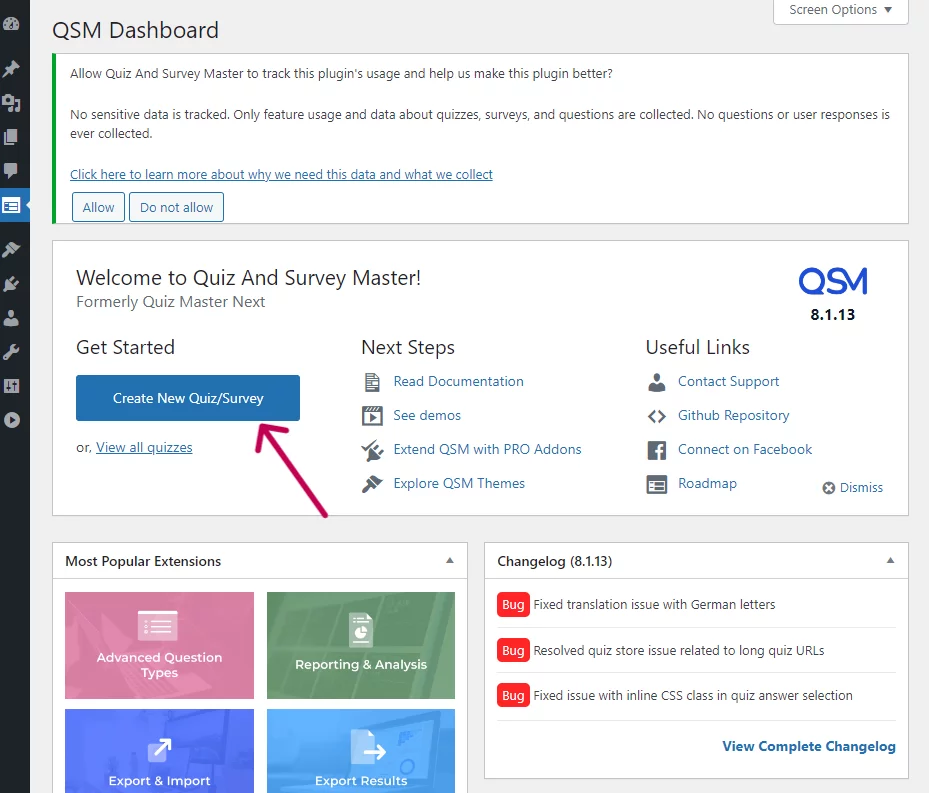Viewport: 929px width, 793px height.
Task: Open Media library icon in sidebar
Action: 12,103
